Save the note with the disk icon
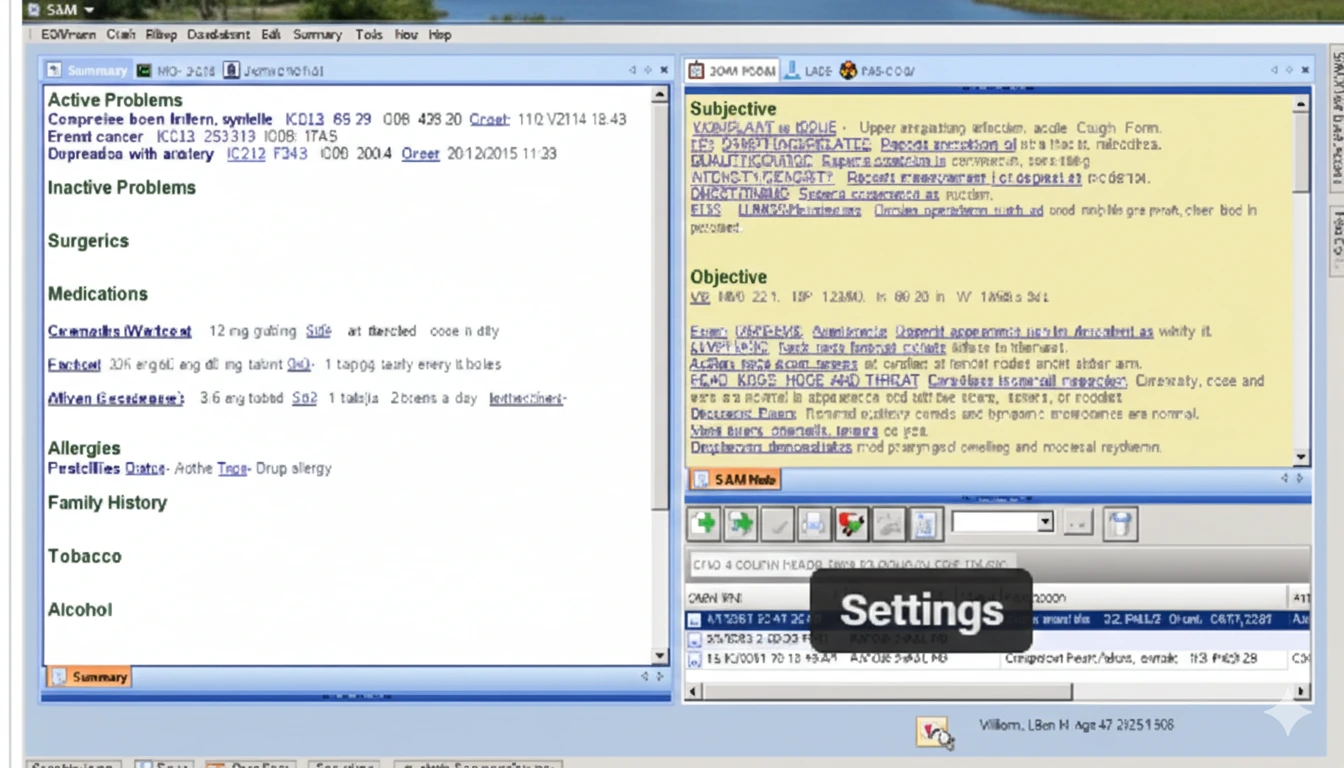The image size is (1344, 768). (1119, 522)
